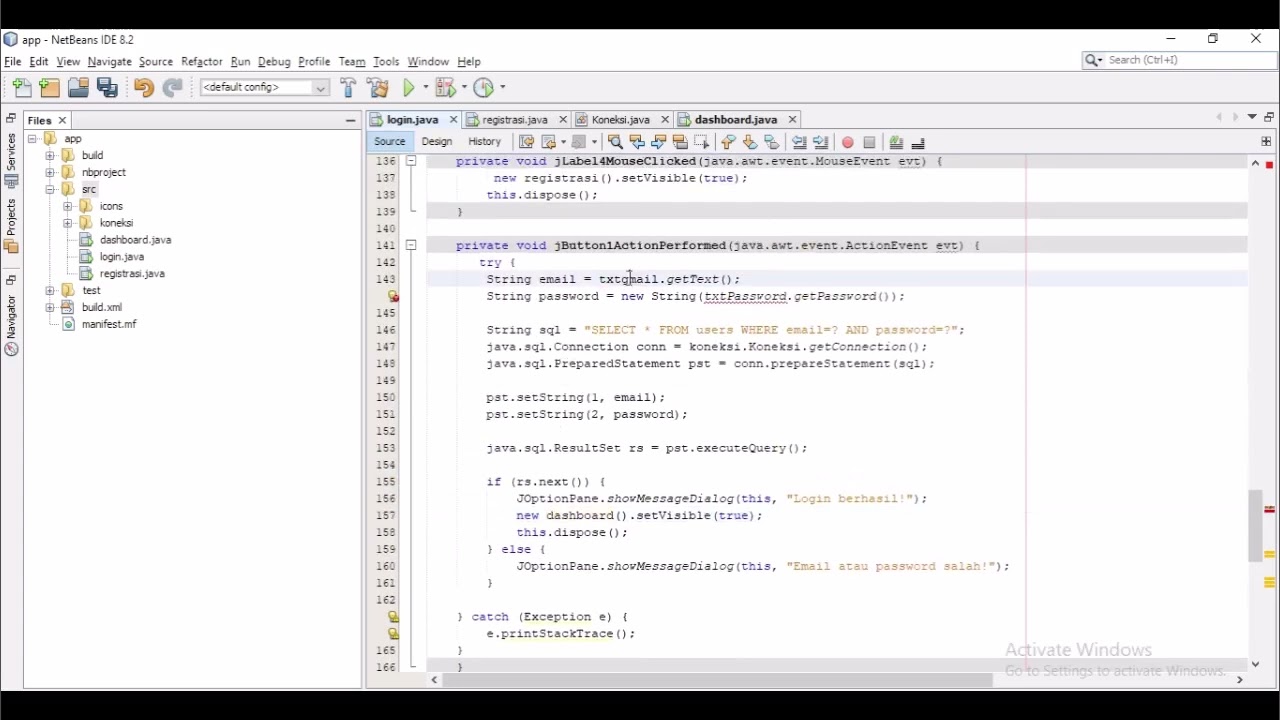Redo the last undone edit
The image size is (1280, 720).
(x=173, y=88)
